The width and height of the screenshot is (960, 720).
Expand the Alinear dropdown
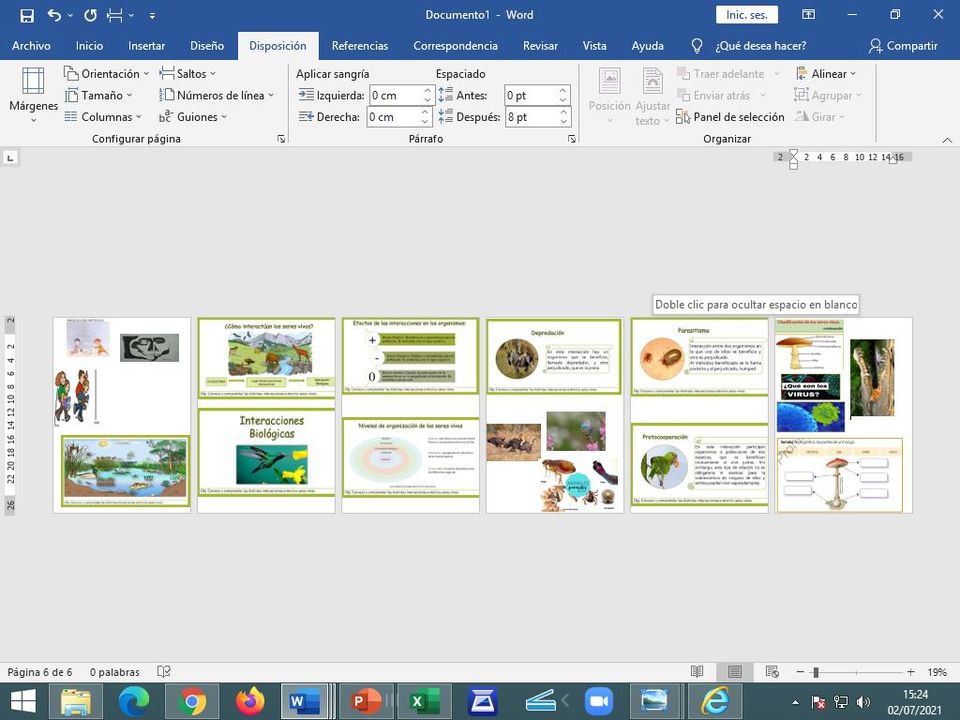[827, 74]
